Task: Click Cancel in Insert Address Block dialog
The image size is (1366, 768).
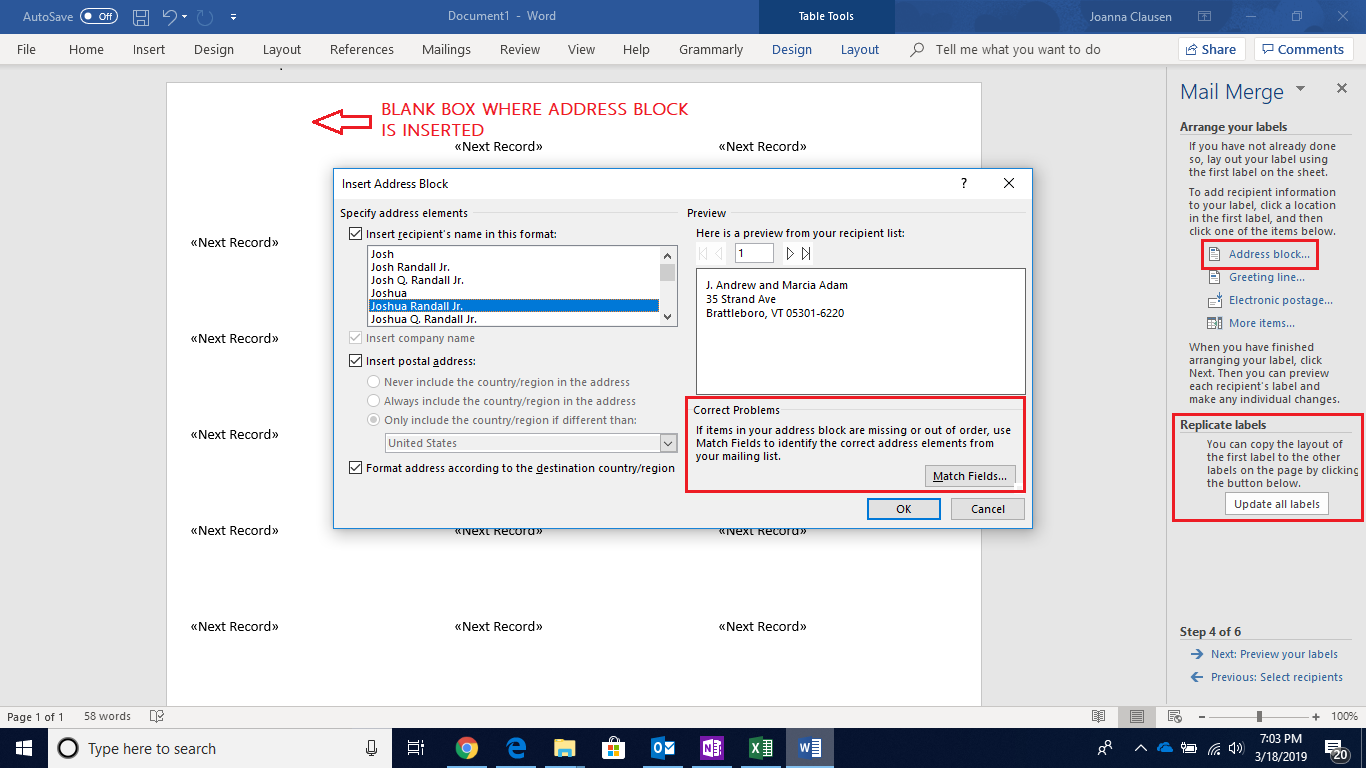Action: point(988,509)
